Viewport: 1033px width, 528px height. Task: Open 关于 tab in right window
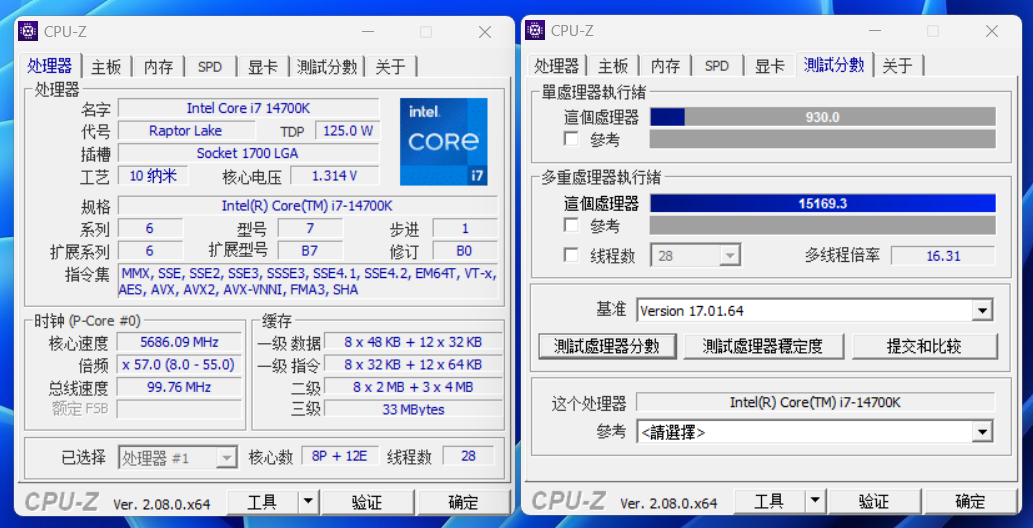(x=899, y=66)
